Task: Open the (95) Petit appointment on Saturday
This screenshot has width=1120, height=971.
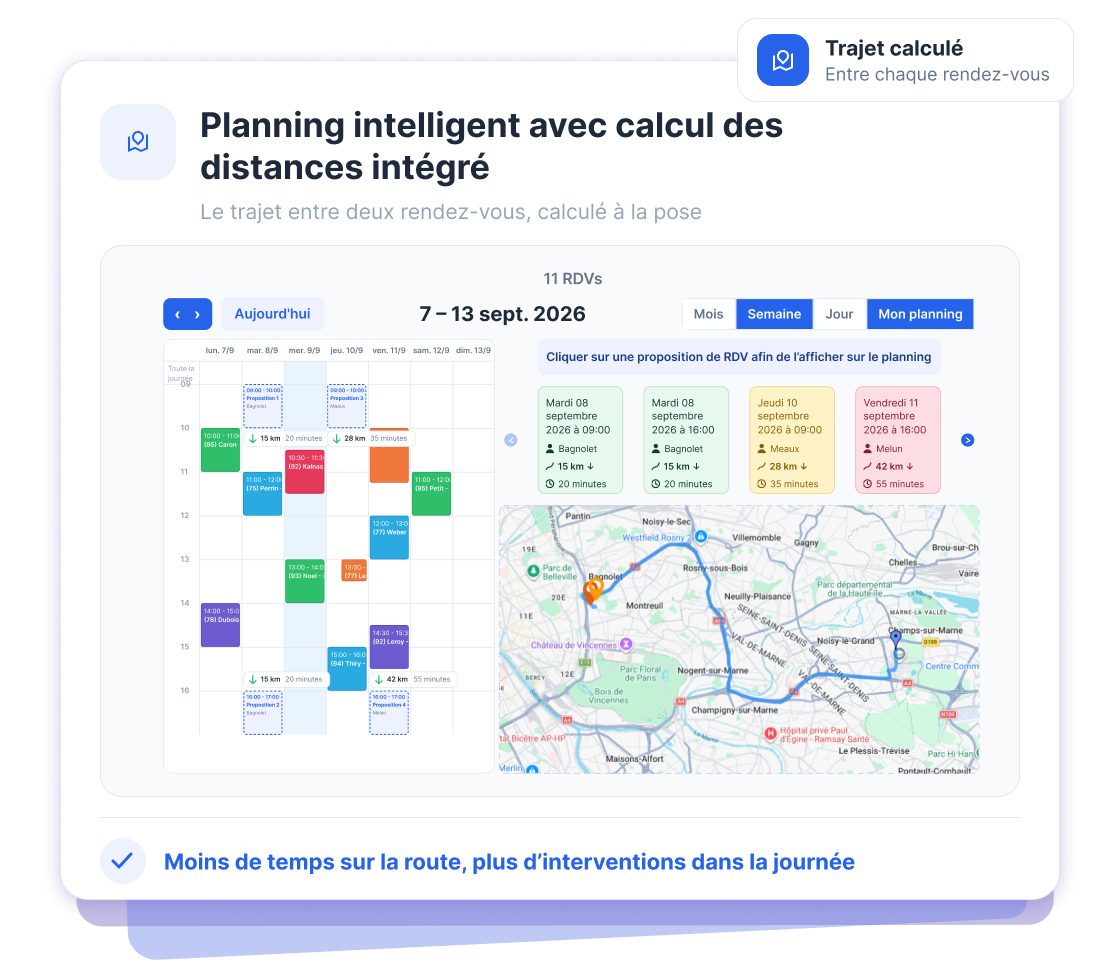Action: point(431,494)
